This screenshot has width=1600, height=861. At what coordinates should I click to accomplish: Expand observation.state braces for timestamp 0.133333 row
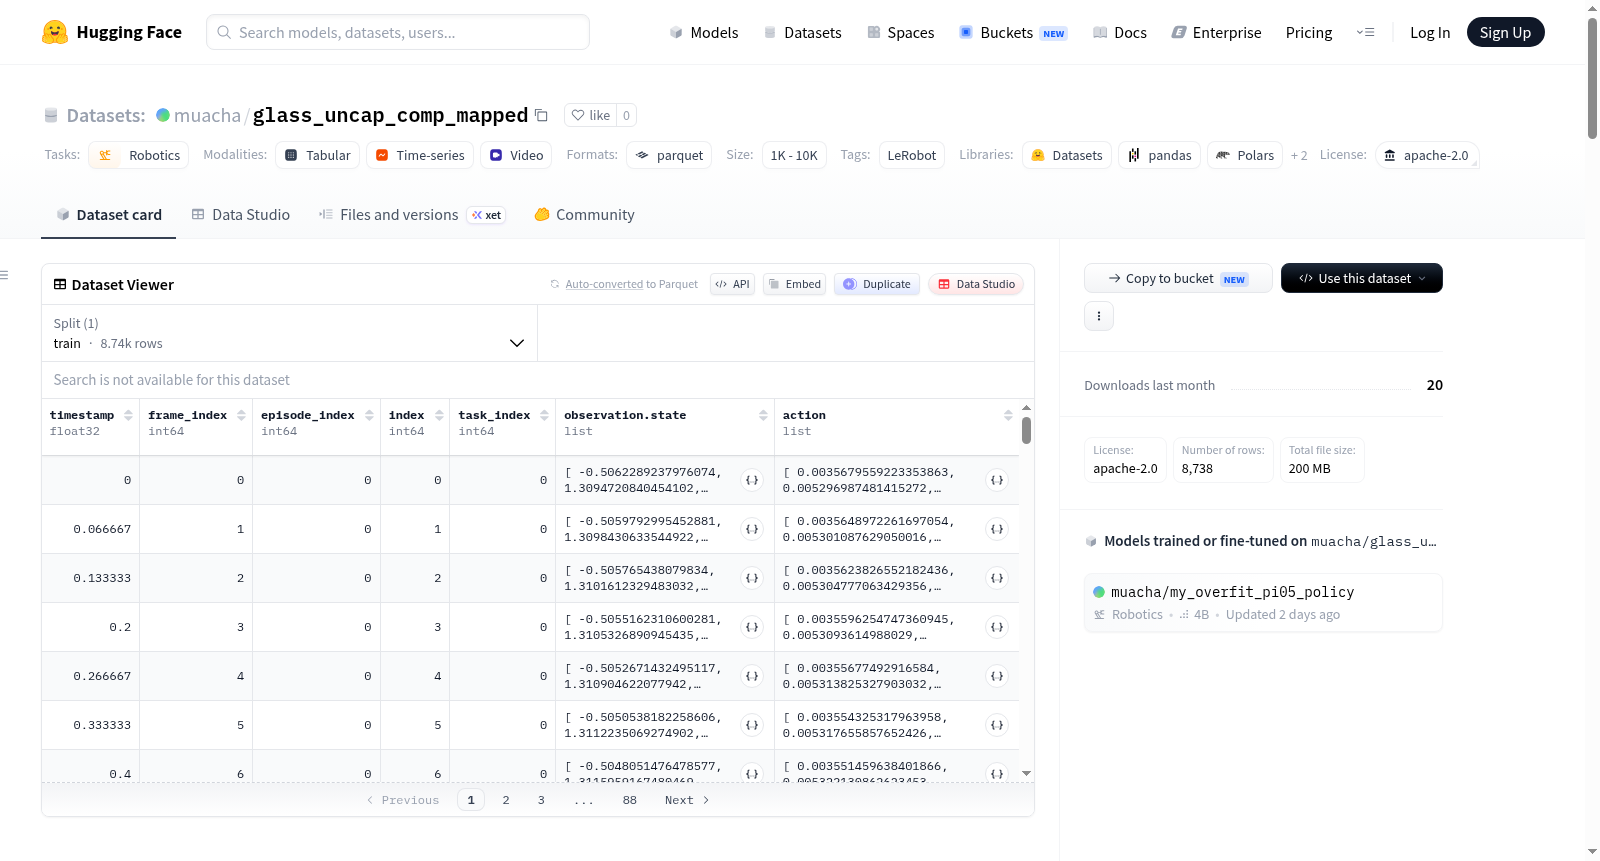click(x=752, y=578)
